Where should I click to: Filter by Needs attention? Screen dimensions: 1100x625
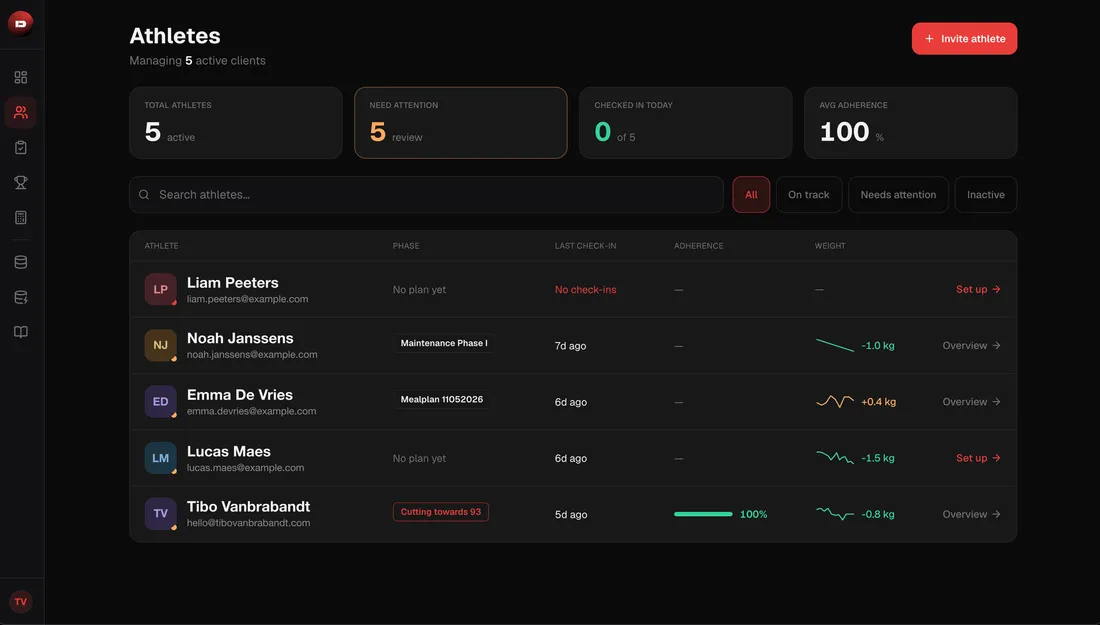coord(898,194)
